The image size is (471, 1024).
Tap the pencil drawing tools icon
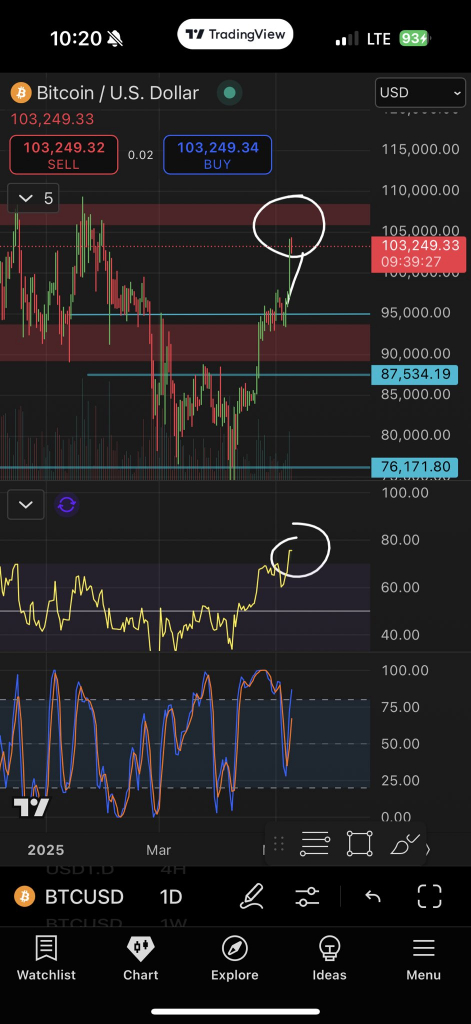pos(252,897)
